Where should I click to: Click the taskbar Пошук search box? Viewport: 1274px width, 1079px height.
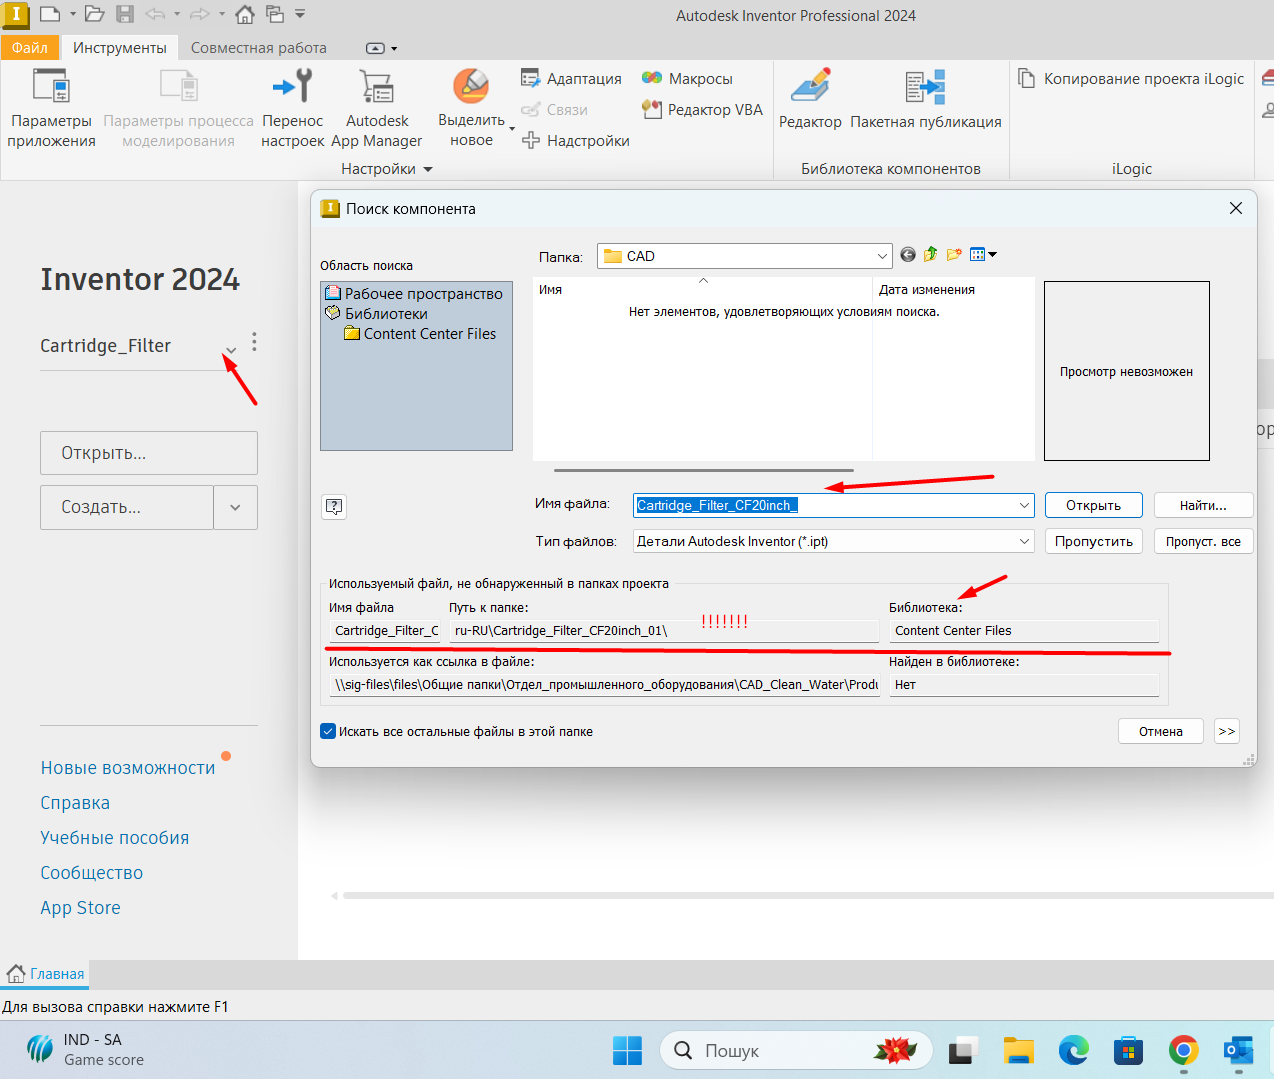[796, 1051]
